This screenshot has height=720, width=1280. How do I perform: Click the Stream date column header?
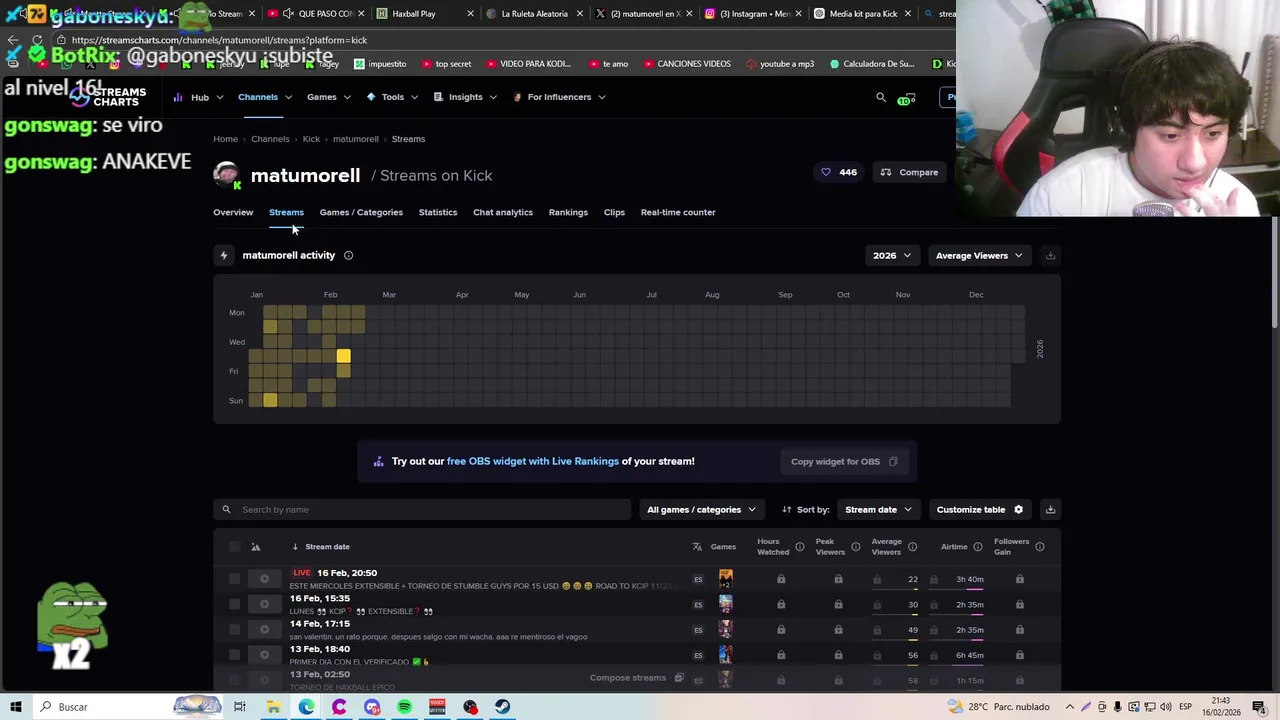327,547
